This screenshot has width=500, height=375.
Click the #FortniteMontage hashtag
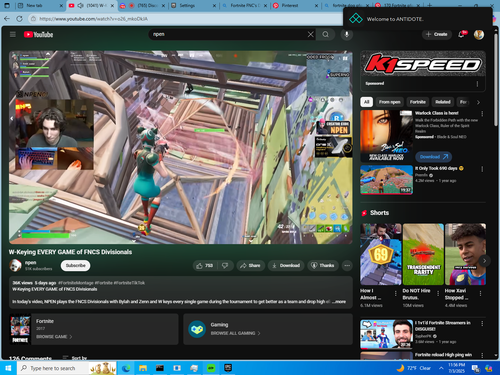(76, 283)
